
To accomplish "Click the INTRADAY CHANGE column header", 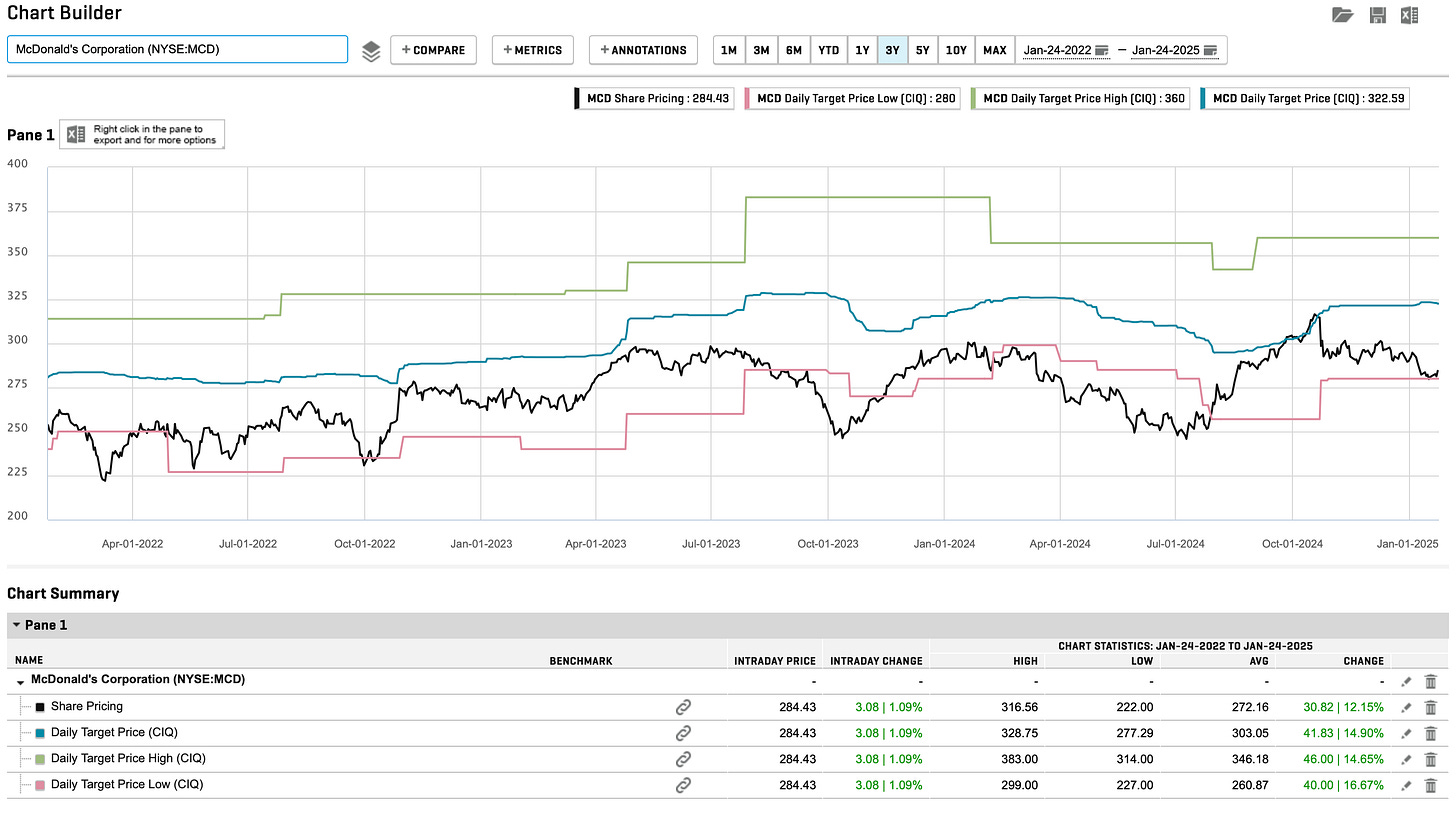I will [x=875, y=661].
